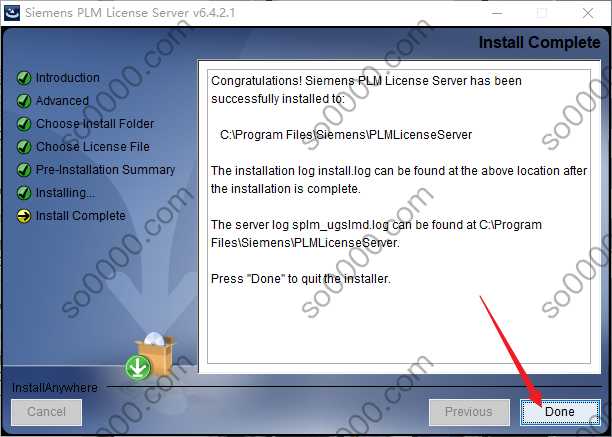The image size is (612, 437).
Task: Click the Installing step checkmark icon
Action: coord(24,193)
